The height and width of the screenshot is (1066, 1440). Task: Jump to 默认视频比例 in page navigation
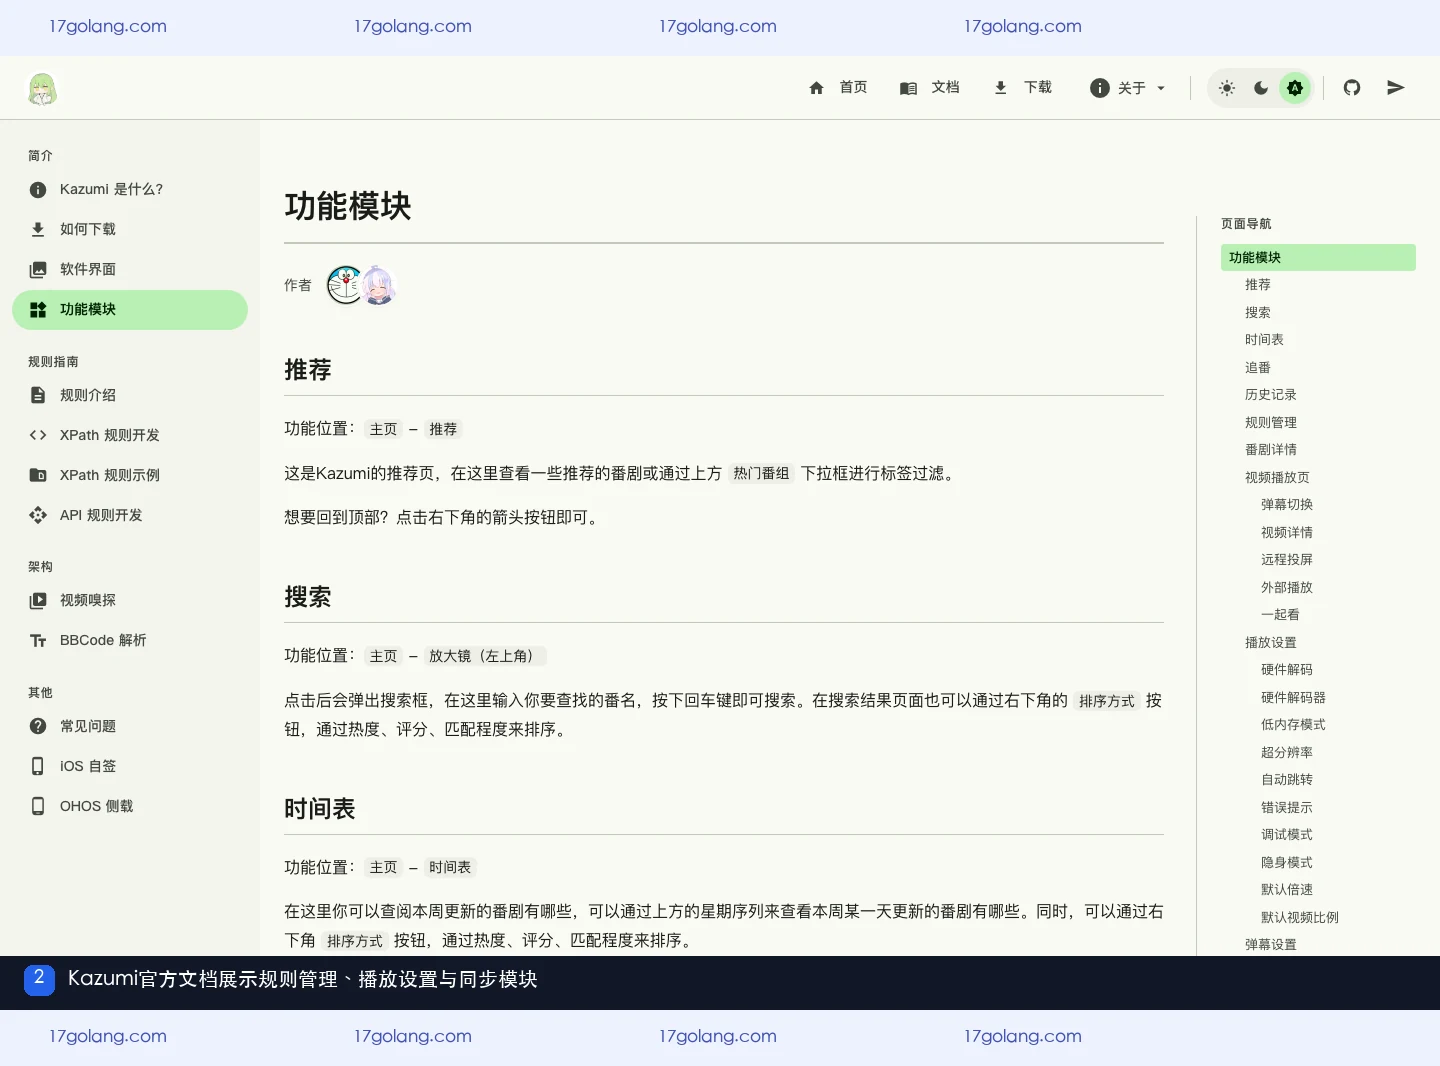click(x=1300, y=918)
